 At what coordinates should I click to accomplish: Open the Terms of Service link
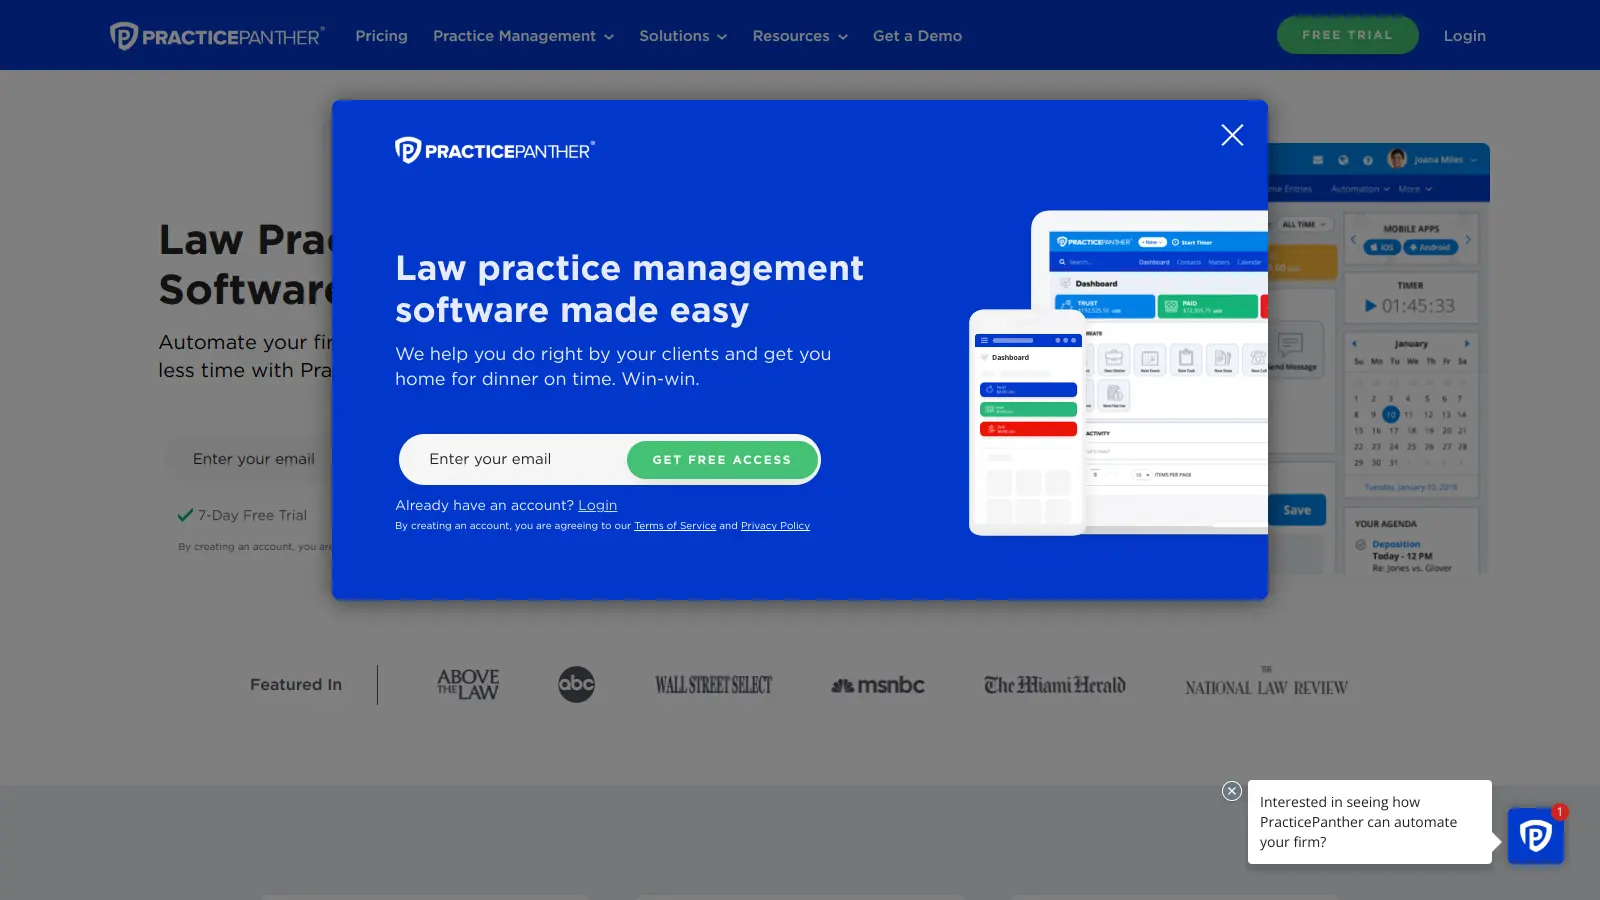coord(675,525)
